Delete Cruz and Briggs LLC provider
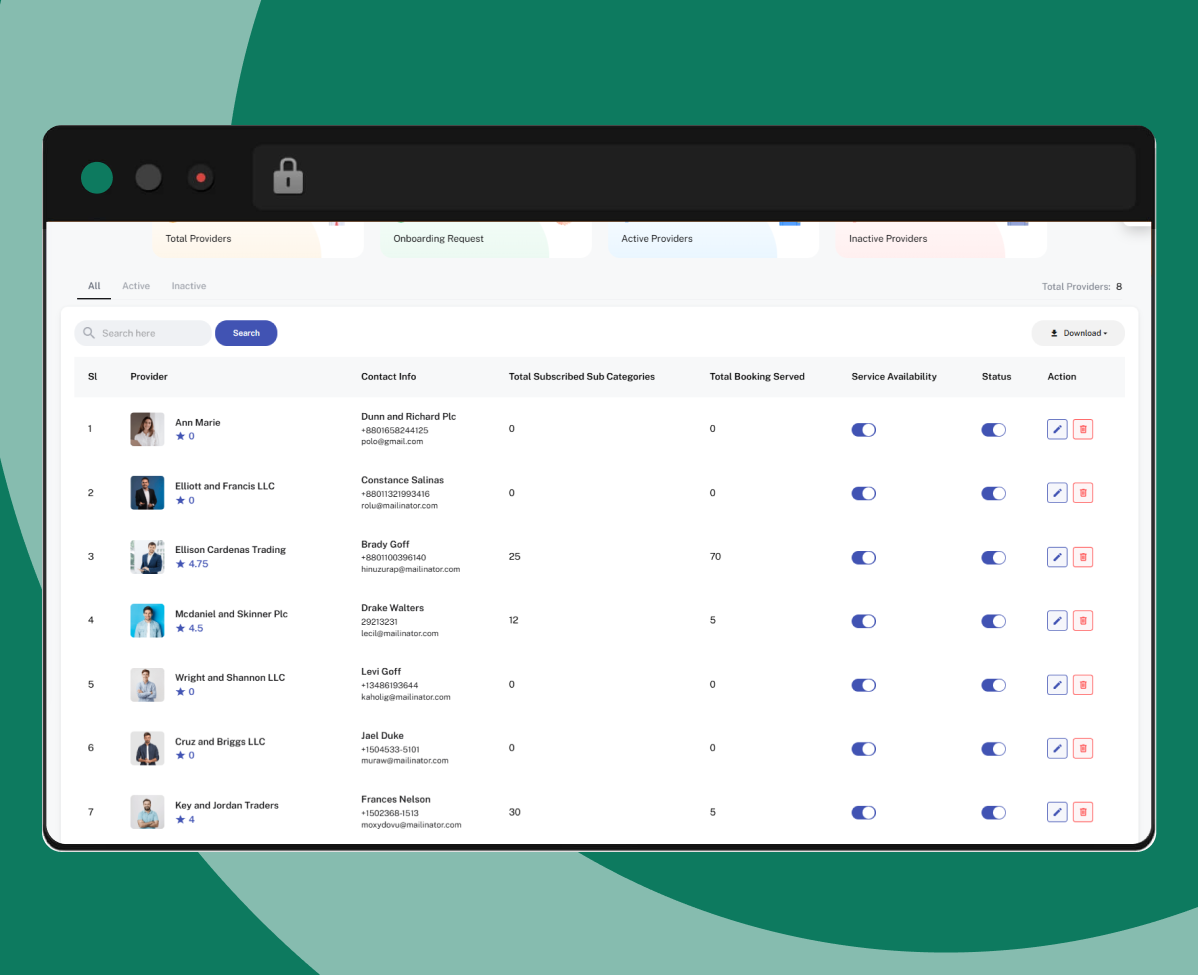Screen dimensions: 1198x975 (x=1082, y=748)
